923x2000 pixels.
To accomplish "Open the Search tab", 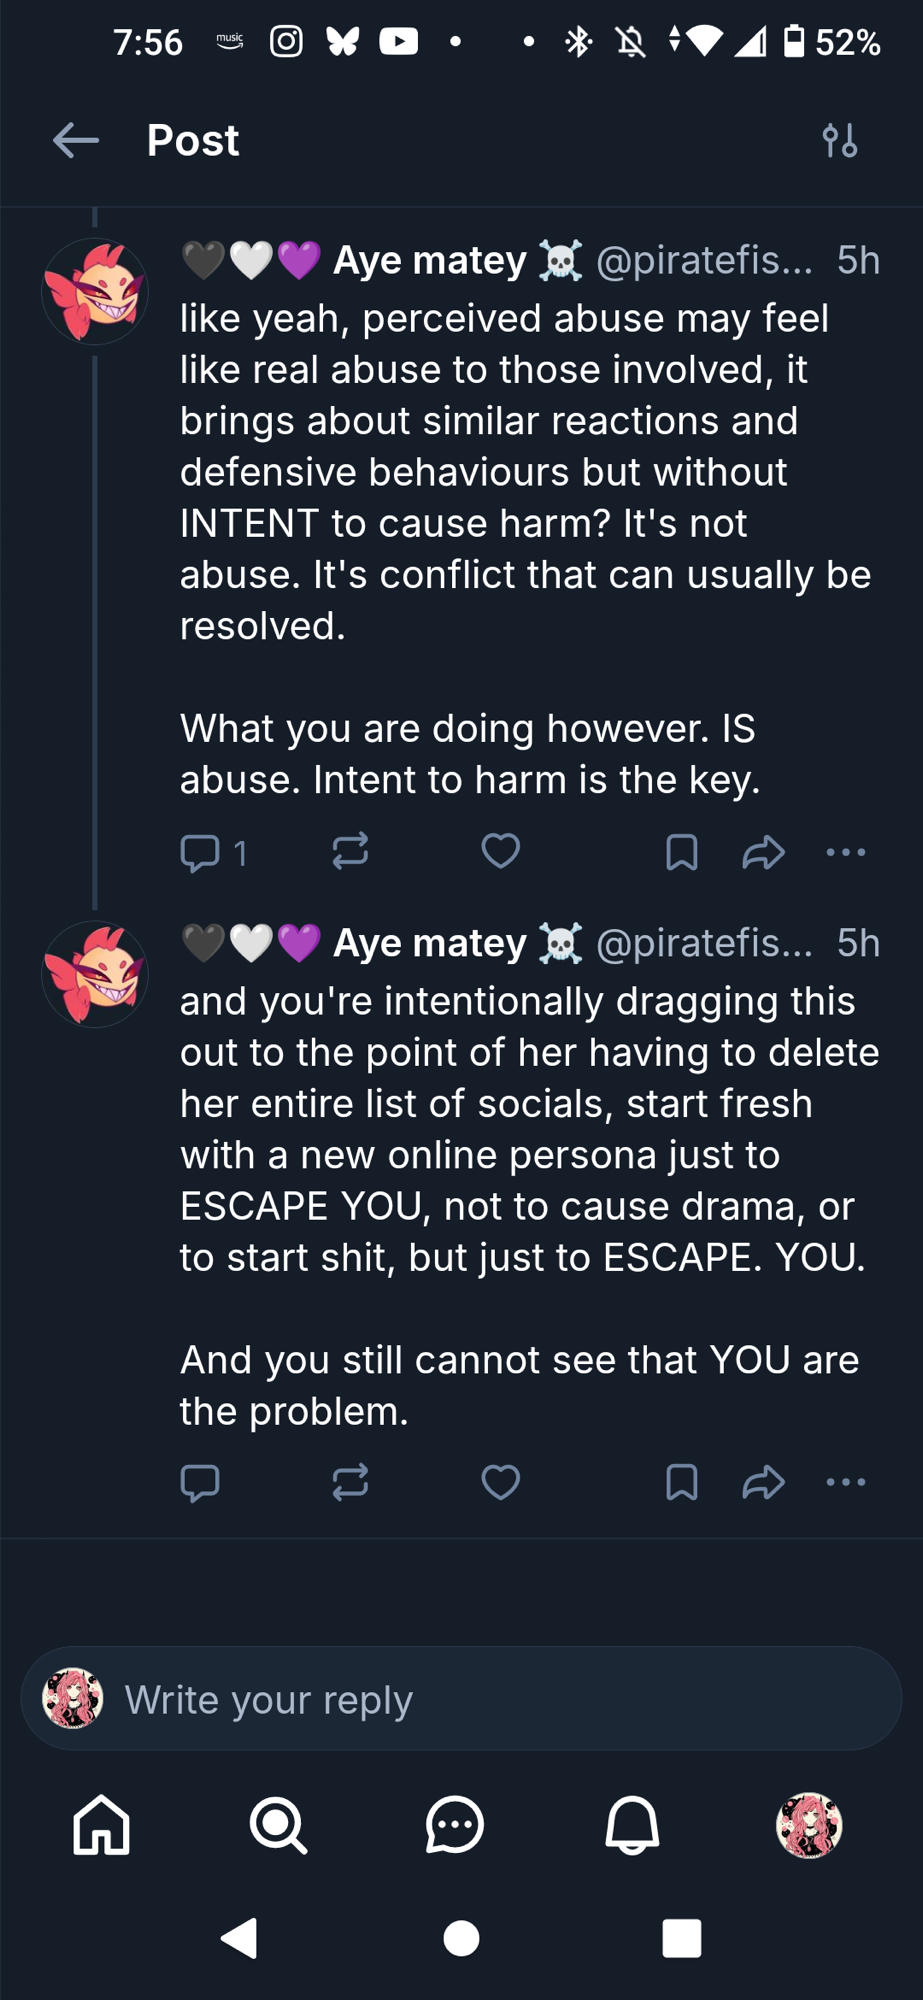I will [278, 1825].
